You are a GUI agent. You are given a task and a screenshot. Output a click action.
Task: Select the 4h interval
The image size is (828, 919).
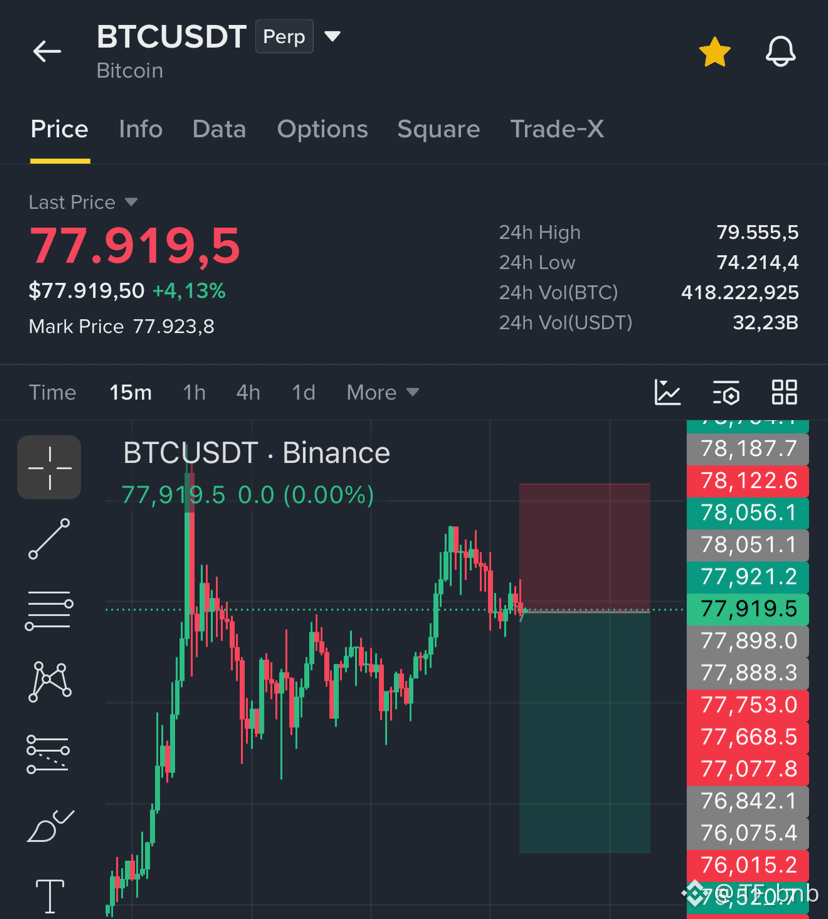tap(248, 392)
